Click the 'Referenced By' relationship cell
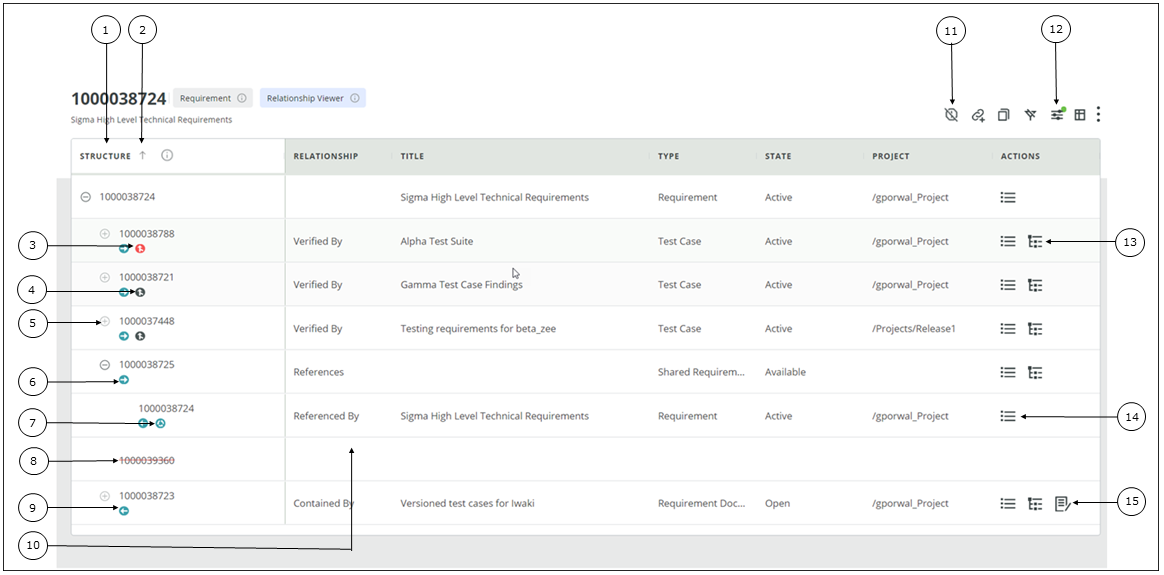This screenshot has height=575, width=1164. click(326, 416)
